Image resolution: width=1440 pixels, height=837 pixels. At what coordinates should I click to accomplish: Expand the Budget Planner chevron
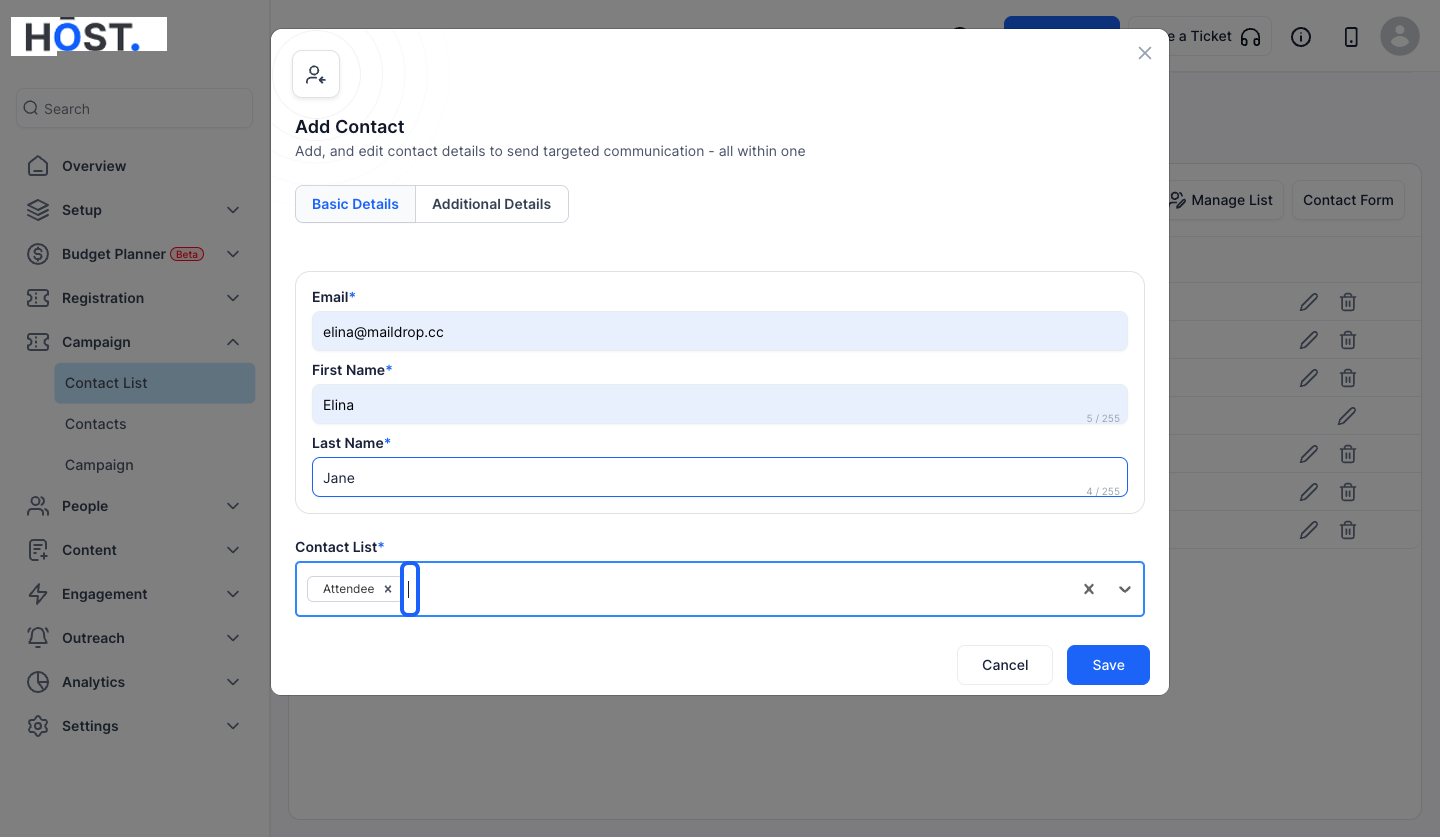(x=233, y=254)
